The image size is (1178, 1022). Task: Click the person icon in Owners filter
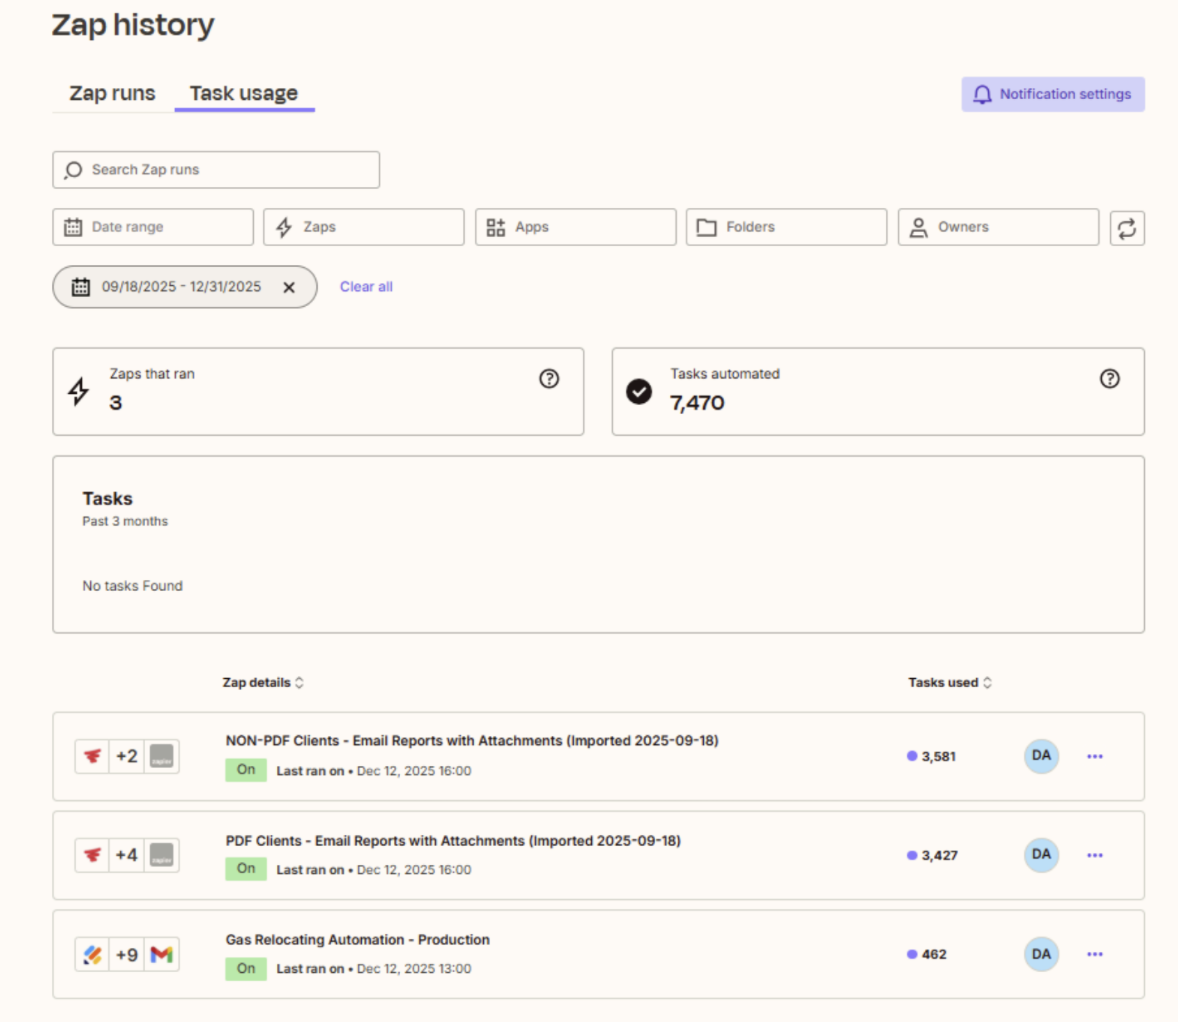click(x=918, y=227)
